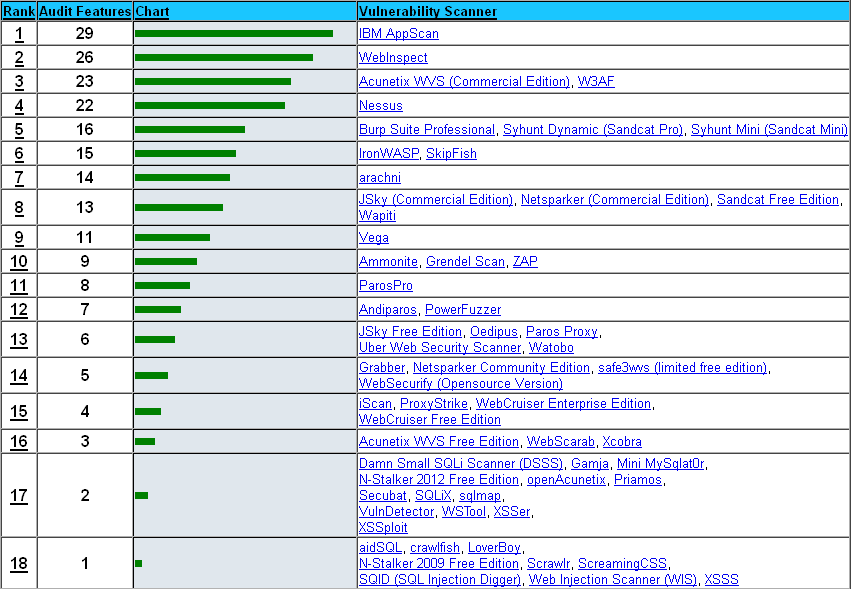Viewport: 851px width, 589px height.
Task: Click Uber Web Security Scanner link
Action: (x=440, y=347)
